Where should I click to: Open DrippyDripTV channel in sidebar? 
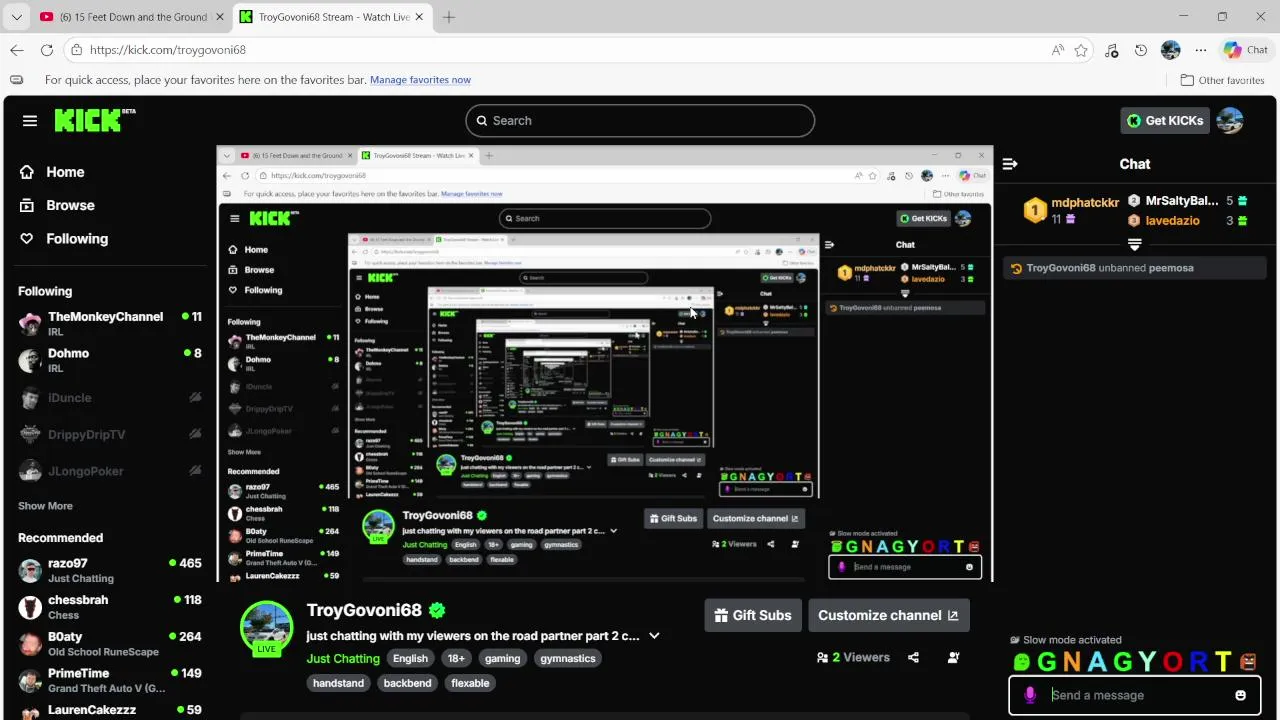[x=110, y=435]
